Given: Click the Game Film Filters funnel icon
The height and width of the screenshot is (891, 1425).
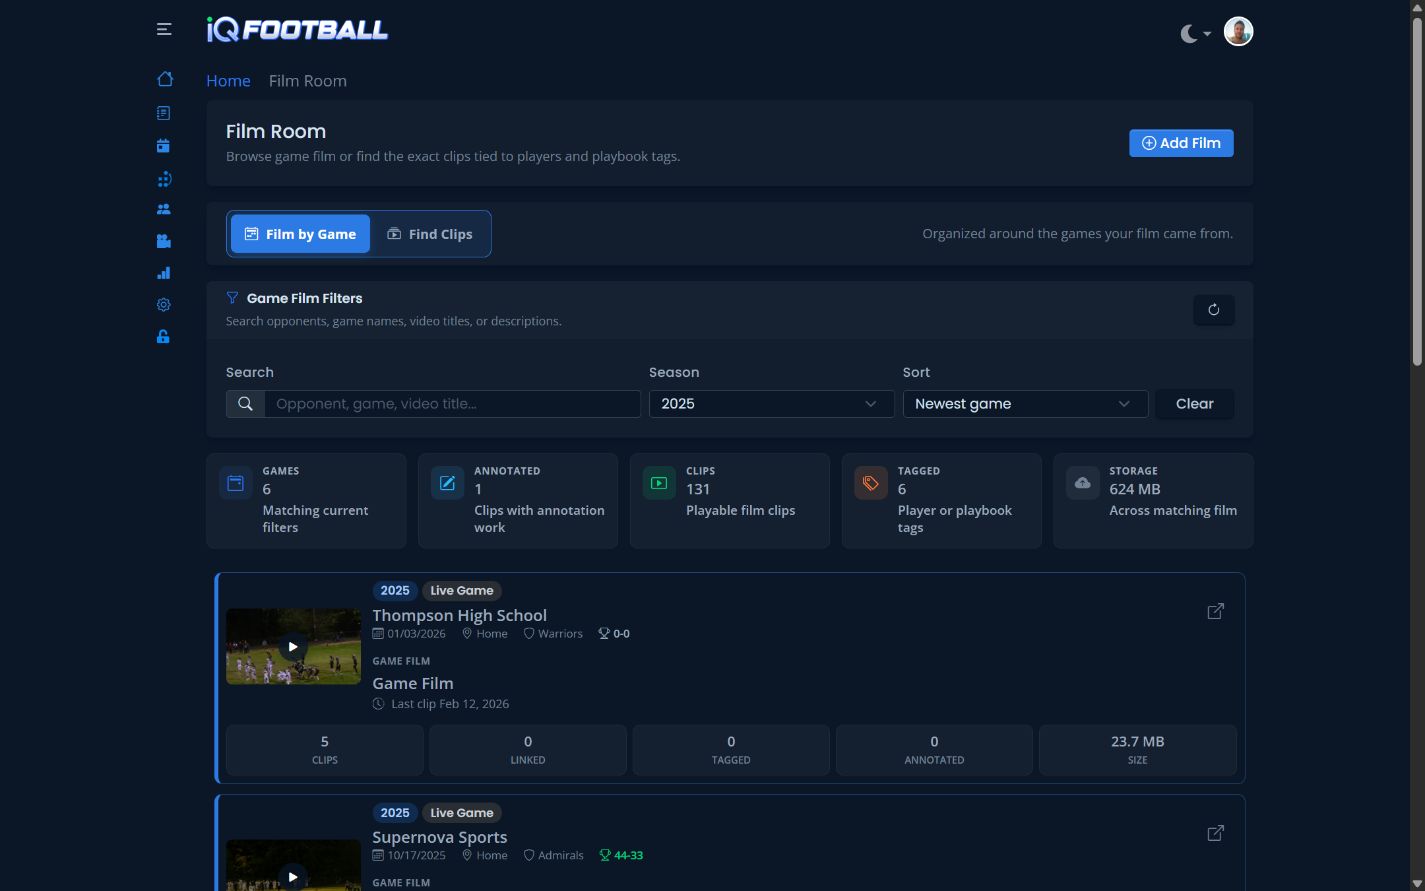Looking at the screenshot, I should coord(232,298).
